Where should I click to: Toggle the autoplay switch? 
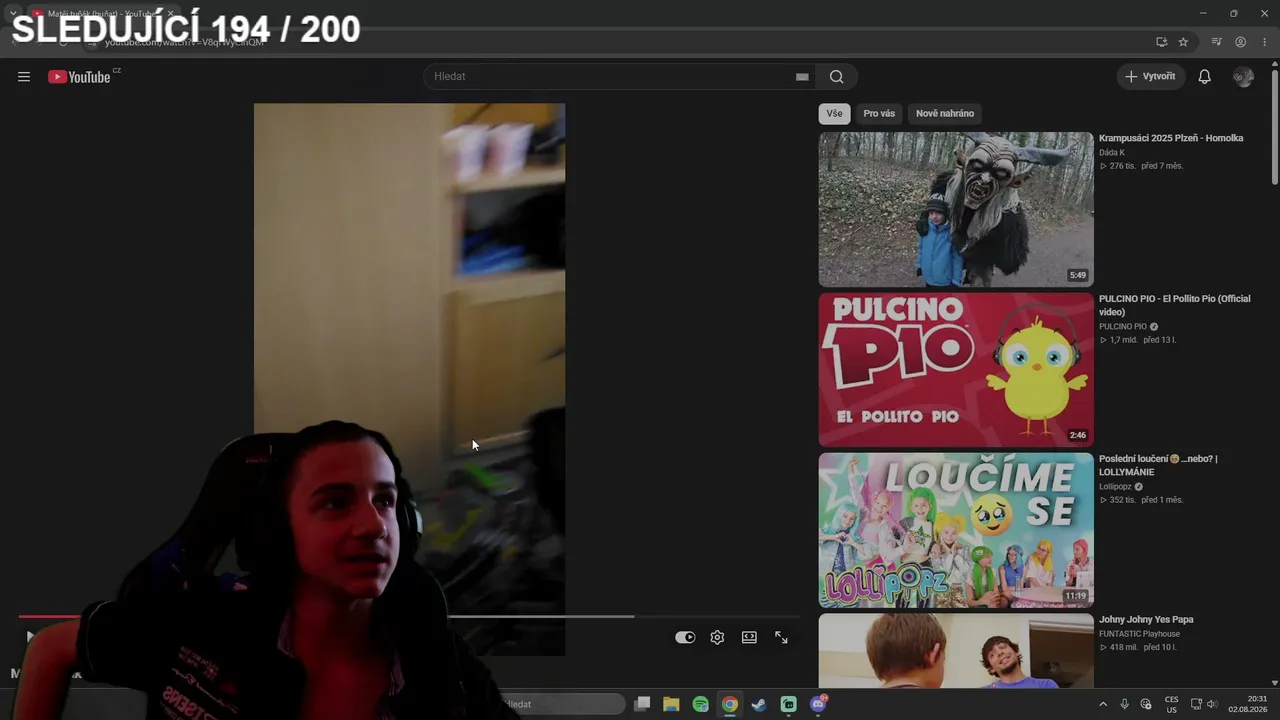pos(685,637)
